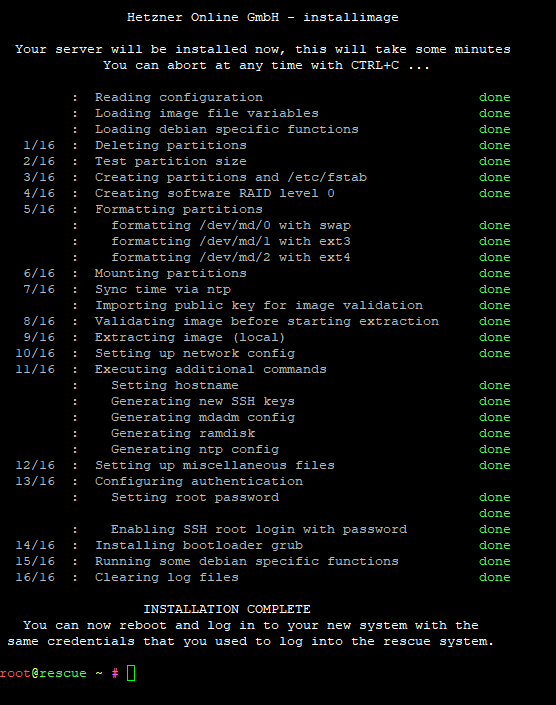The width and height of the screenshot is (556, 705).
Task: Click the 'formatting /dev/md/0 with swap' line
Action: 231,225
